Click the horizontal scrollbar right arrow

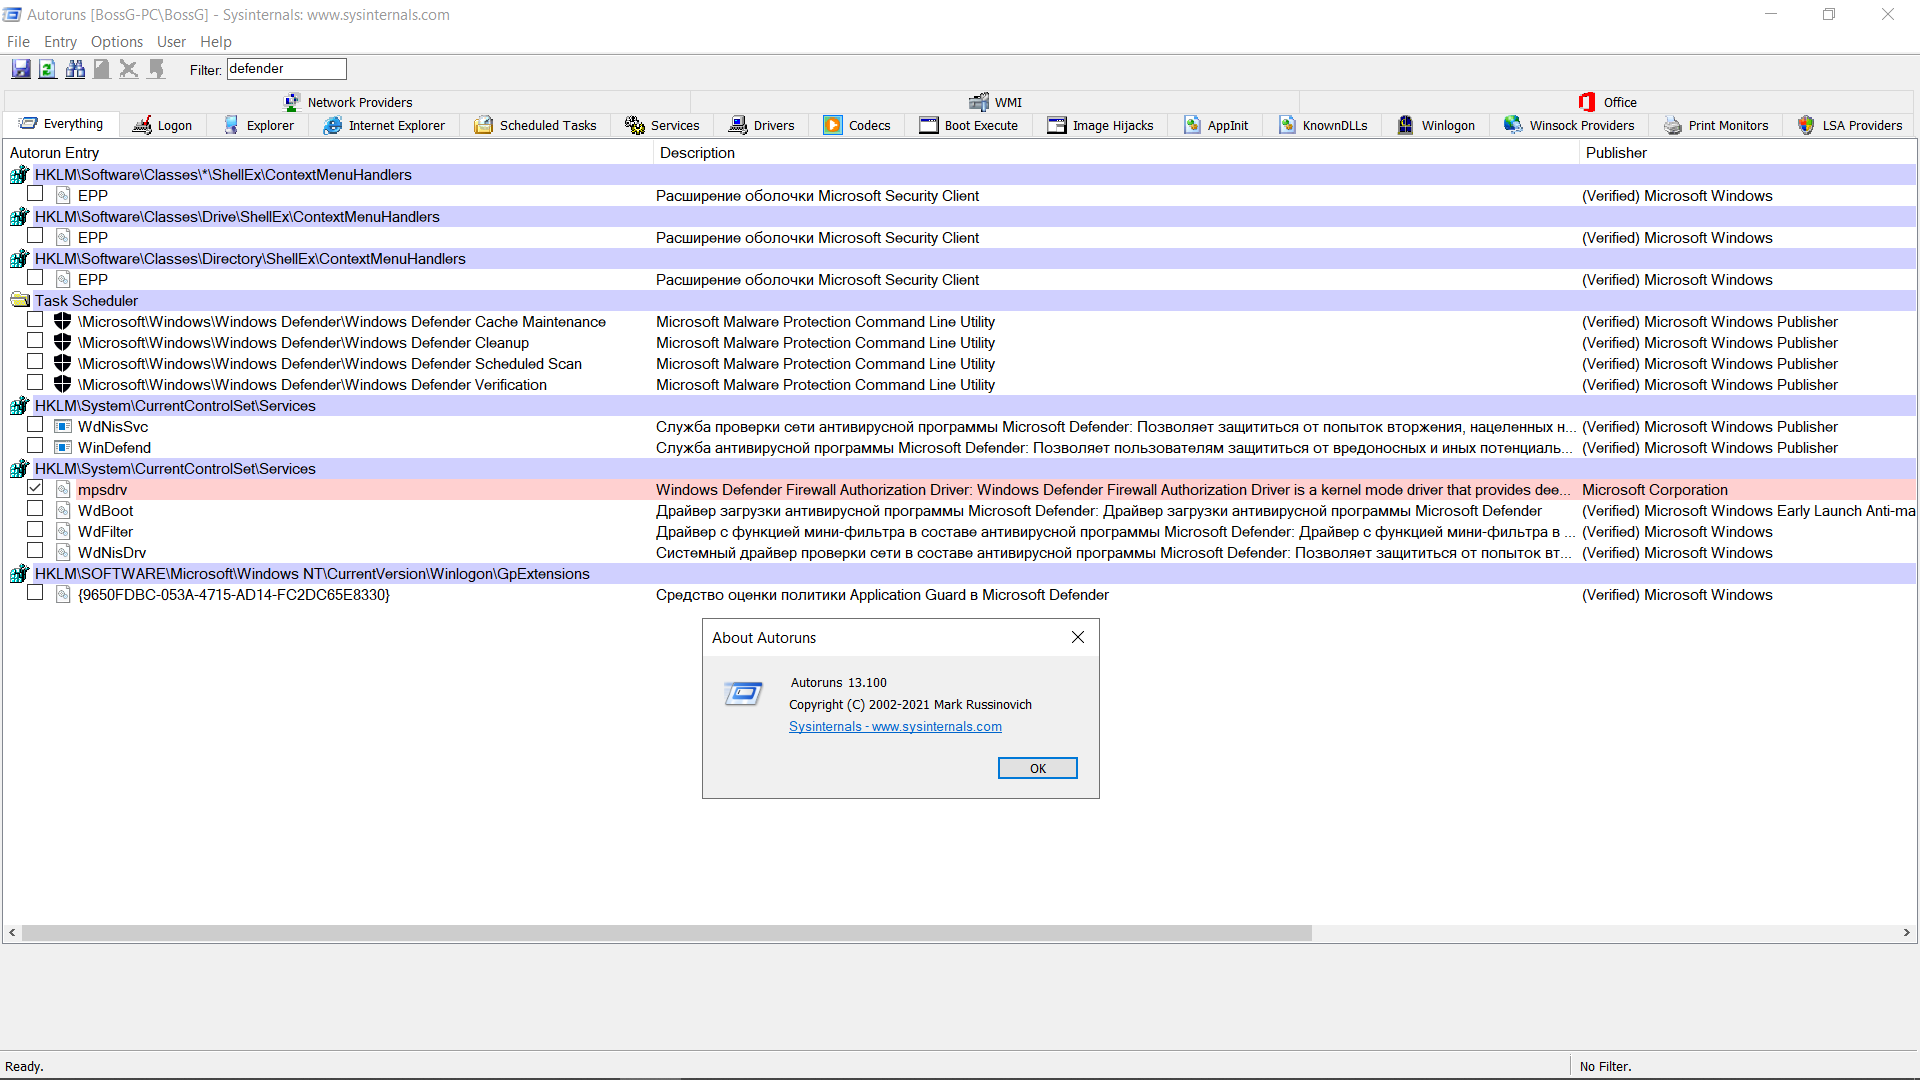point(1907,933)
